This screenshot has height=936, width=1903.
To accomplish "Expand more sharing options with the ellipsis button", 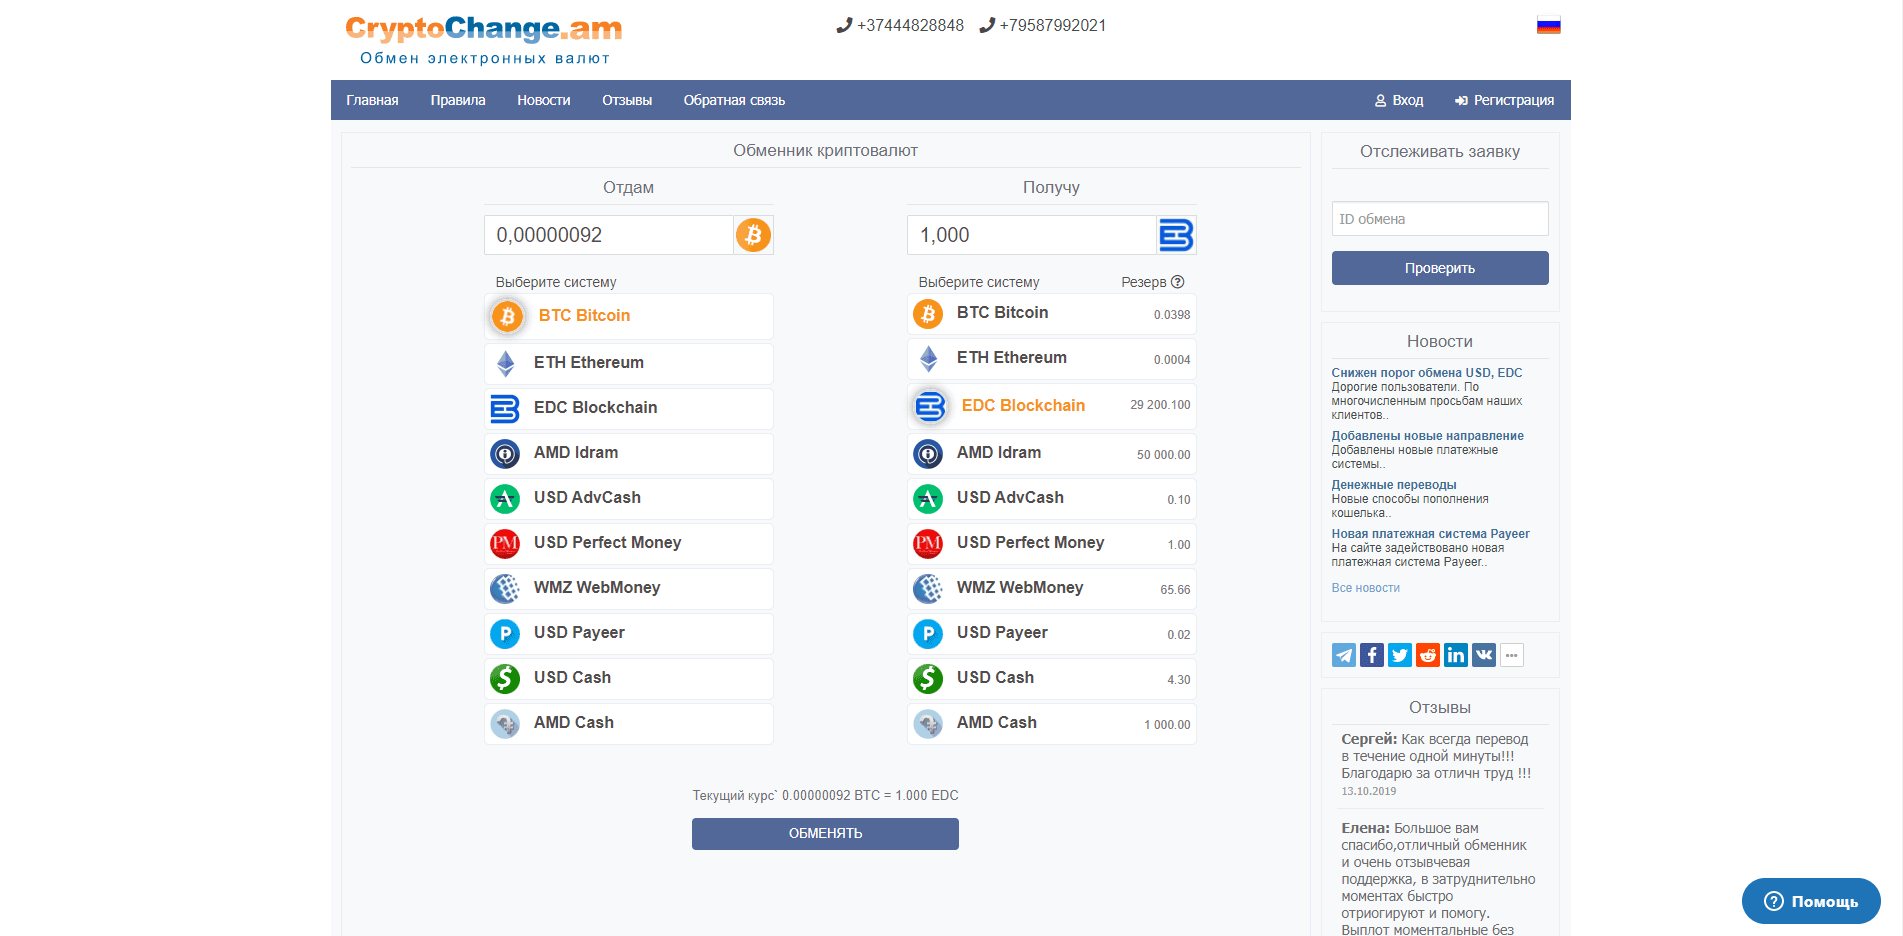I will pyautogui.click(x=1511, y=655).
